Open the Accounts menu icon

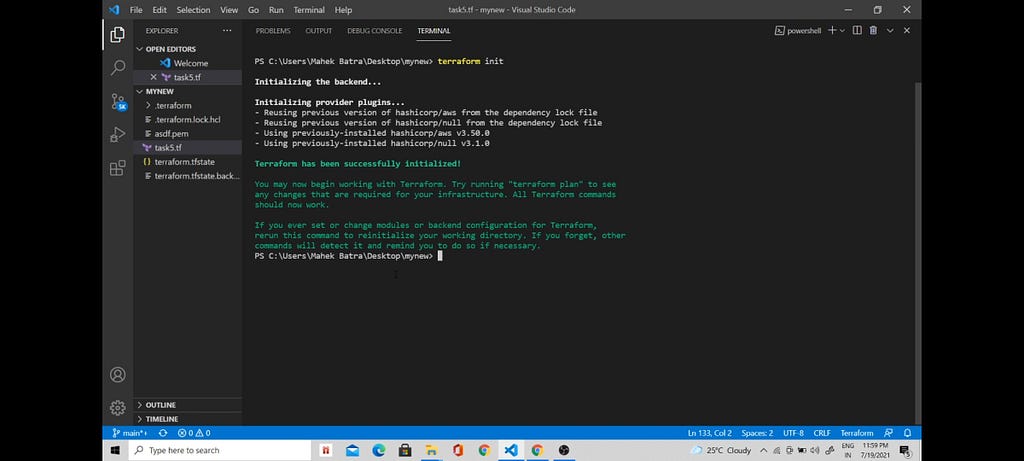pyautogui.click(x=118, y=374)
